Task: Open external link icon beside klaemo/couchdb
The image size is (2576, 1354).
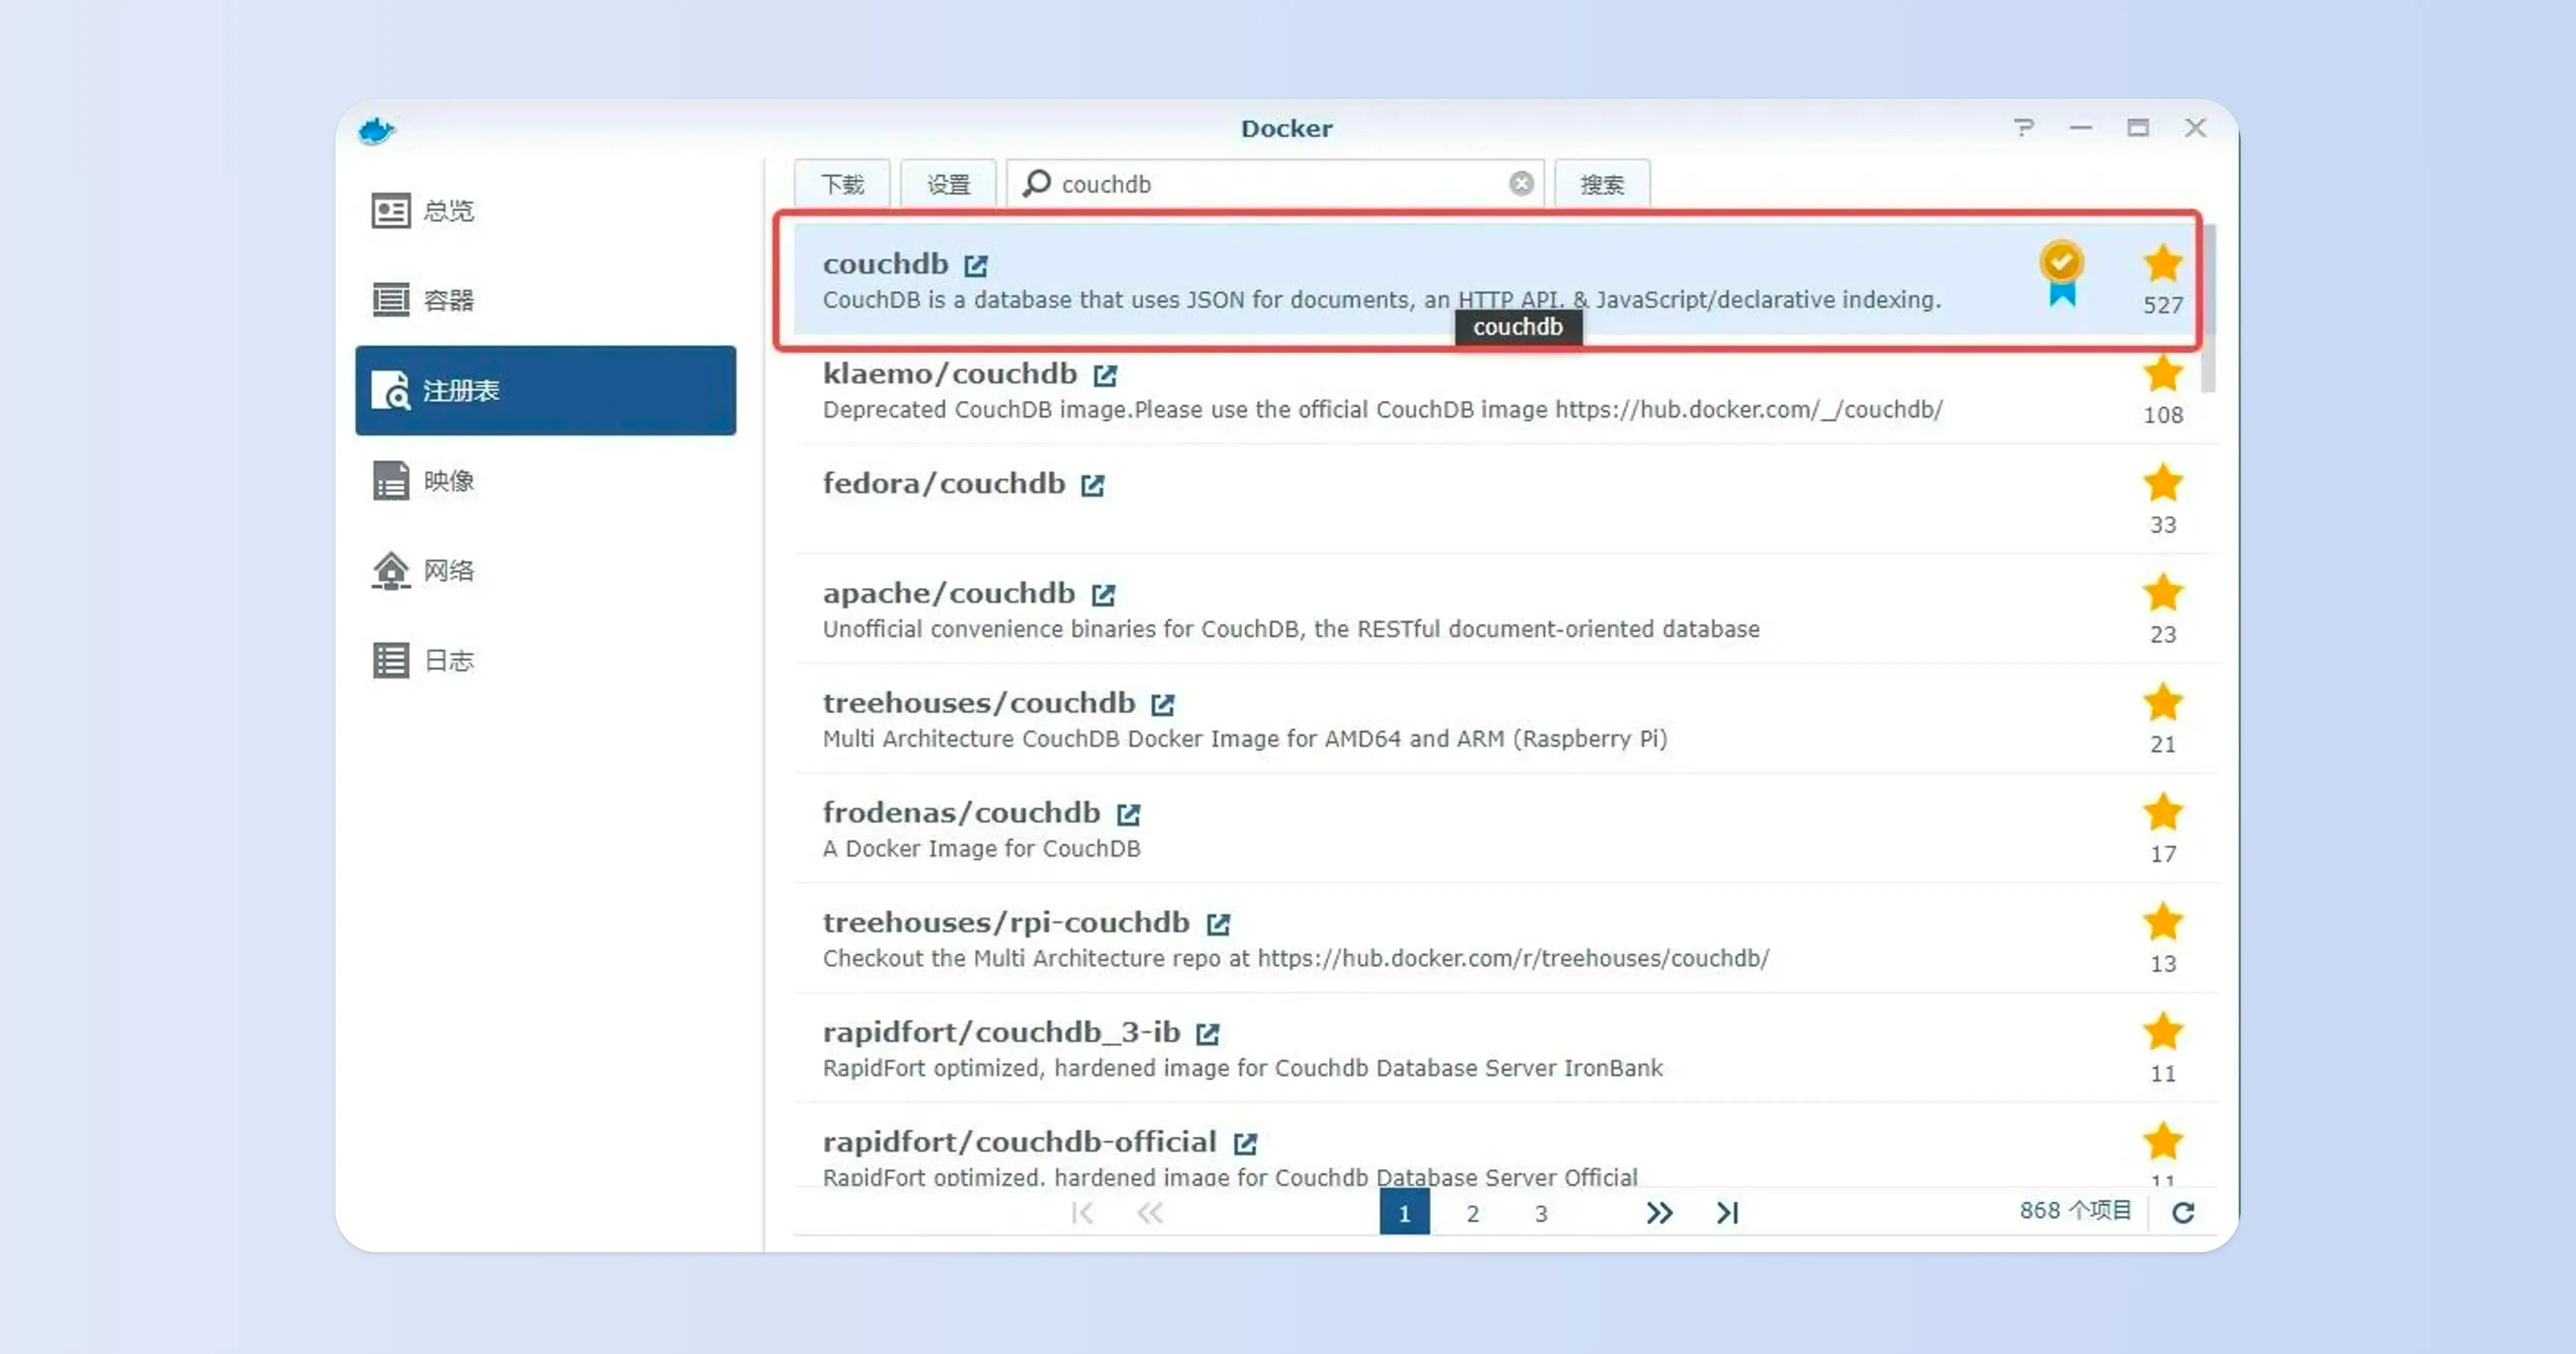Action: [1104, 376]
